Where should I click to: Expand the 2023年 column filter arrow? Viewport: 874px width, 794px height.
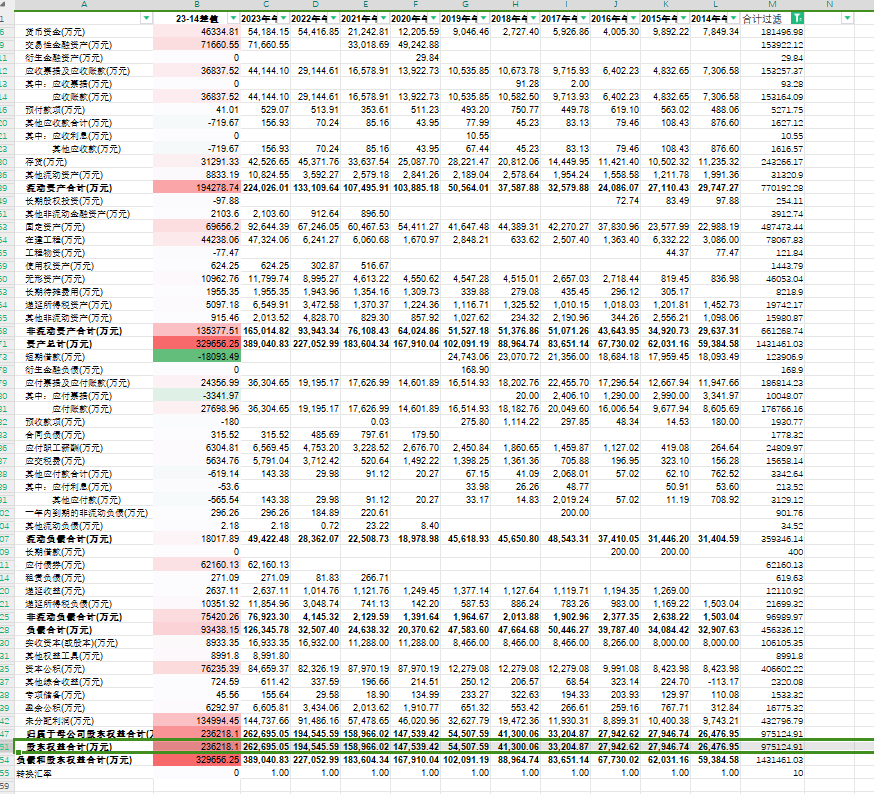284,18
